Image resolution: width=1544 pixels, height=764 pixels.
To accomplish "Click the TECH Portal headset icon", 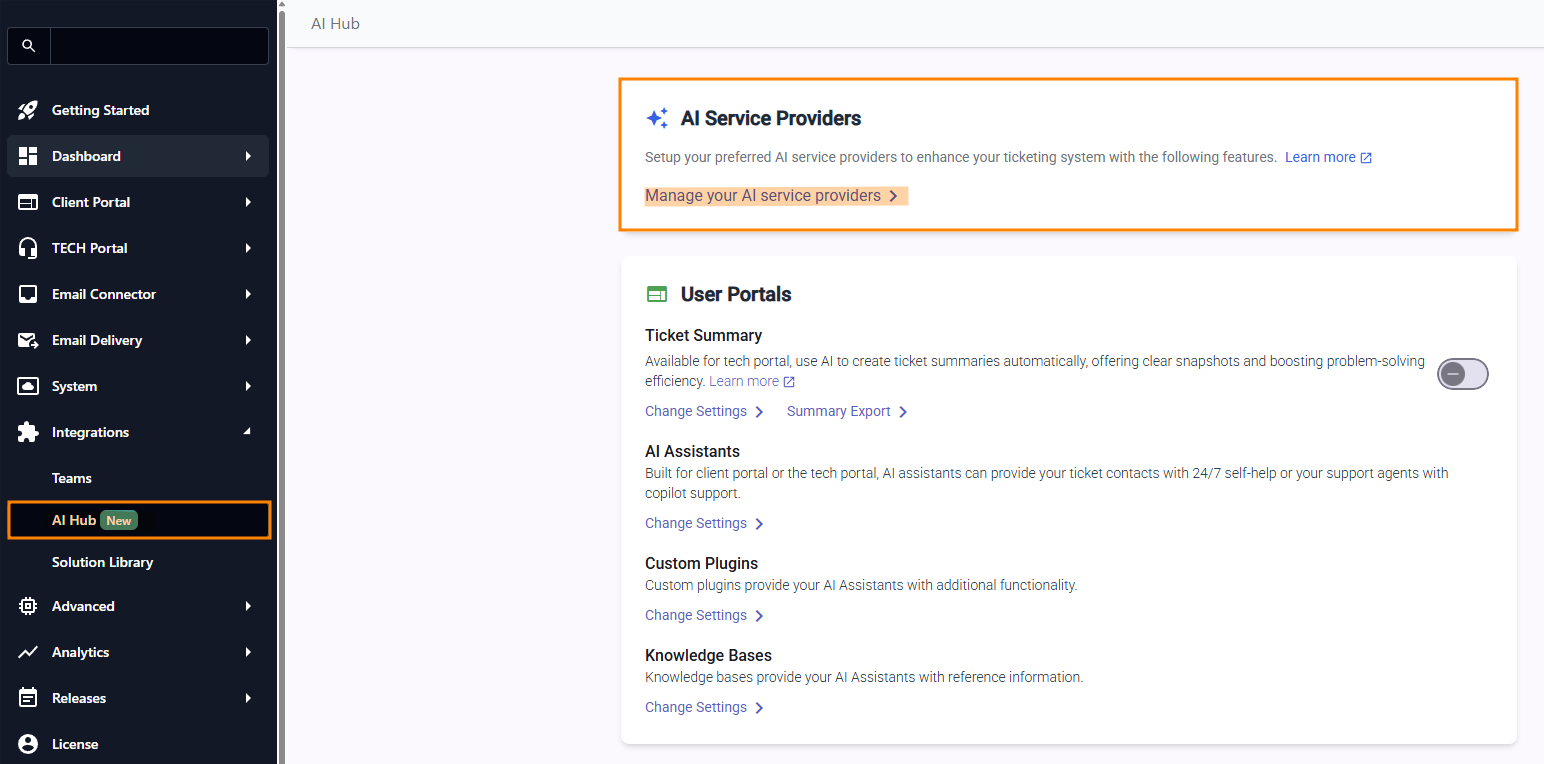I will pos(28,248).
